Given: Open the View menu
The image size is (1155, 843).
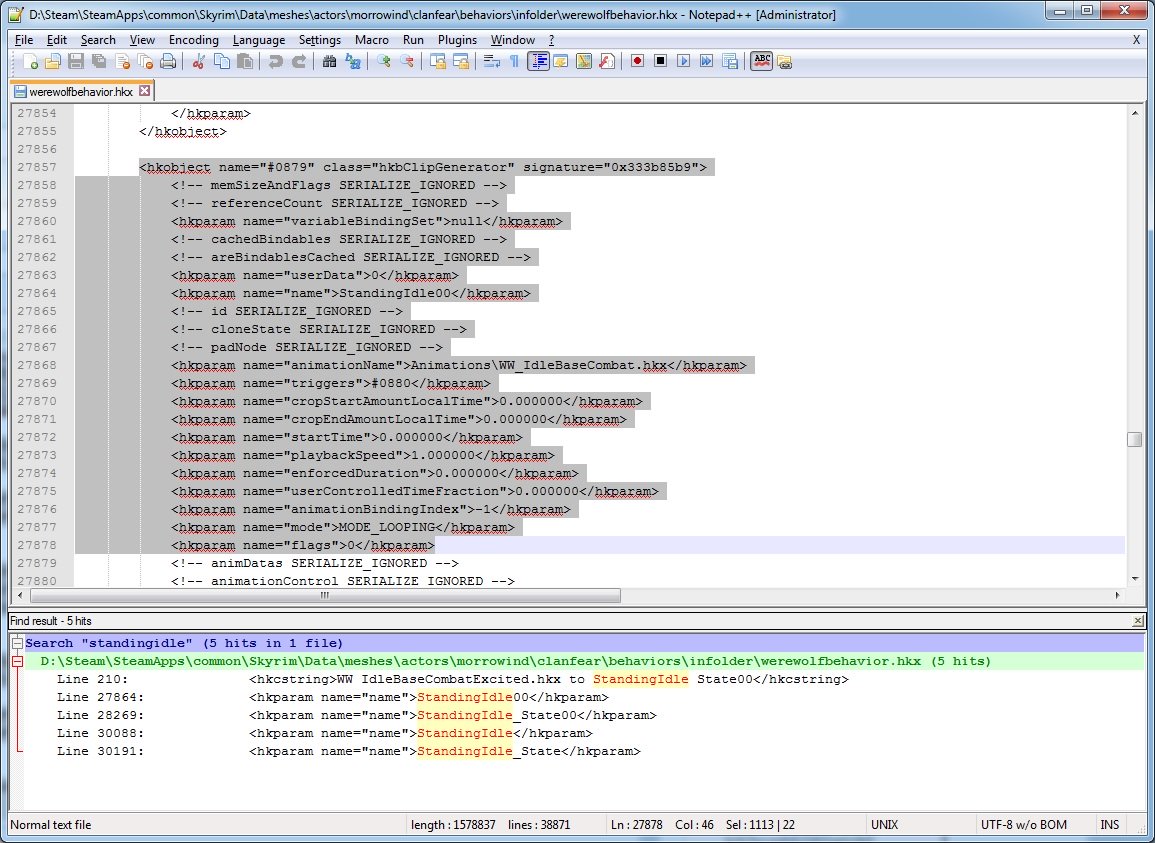Looking at the screenshot, I should [142, 40].
